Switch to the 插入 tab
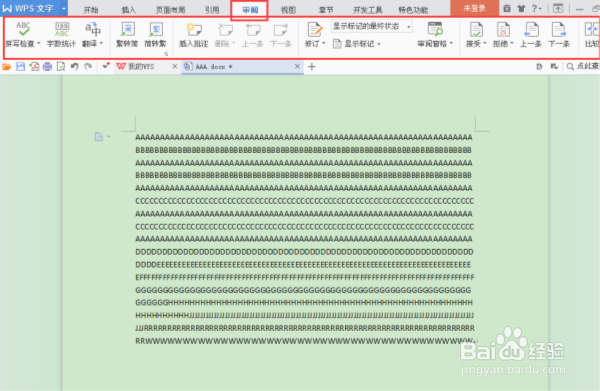The width and height of the screenshot is (600, 391). click(x=129, y=10)
